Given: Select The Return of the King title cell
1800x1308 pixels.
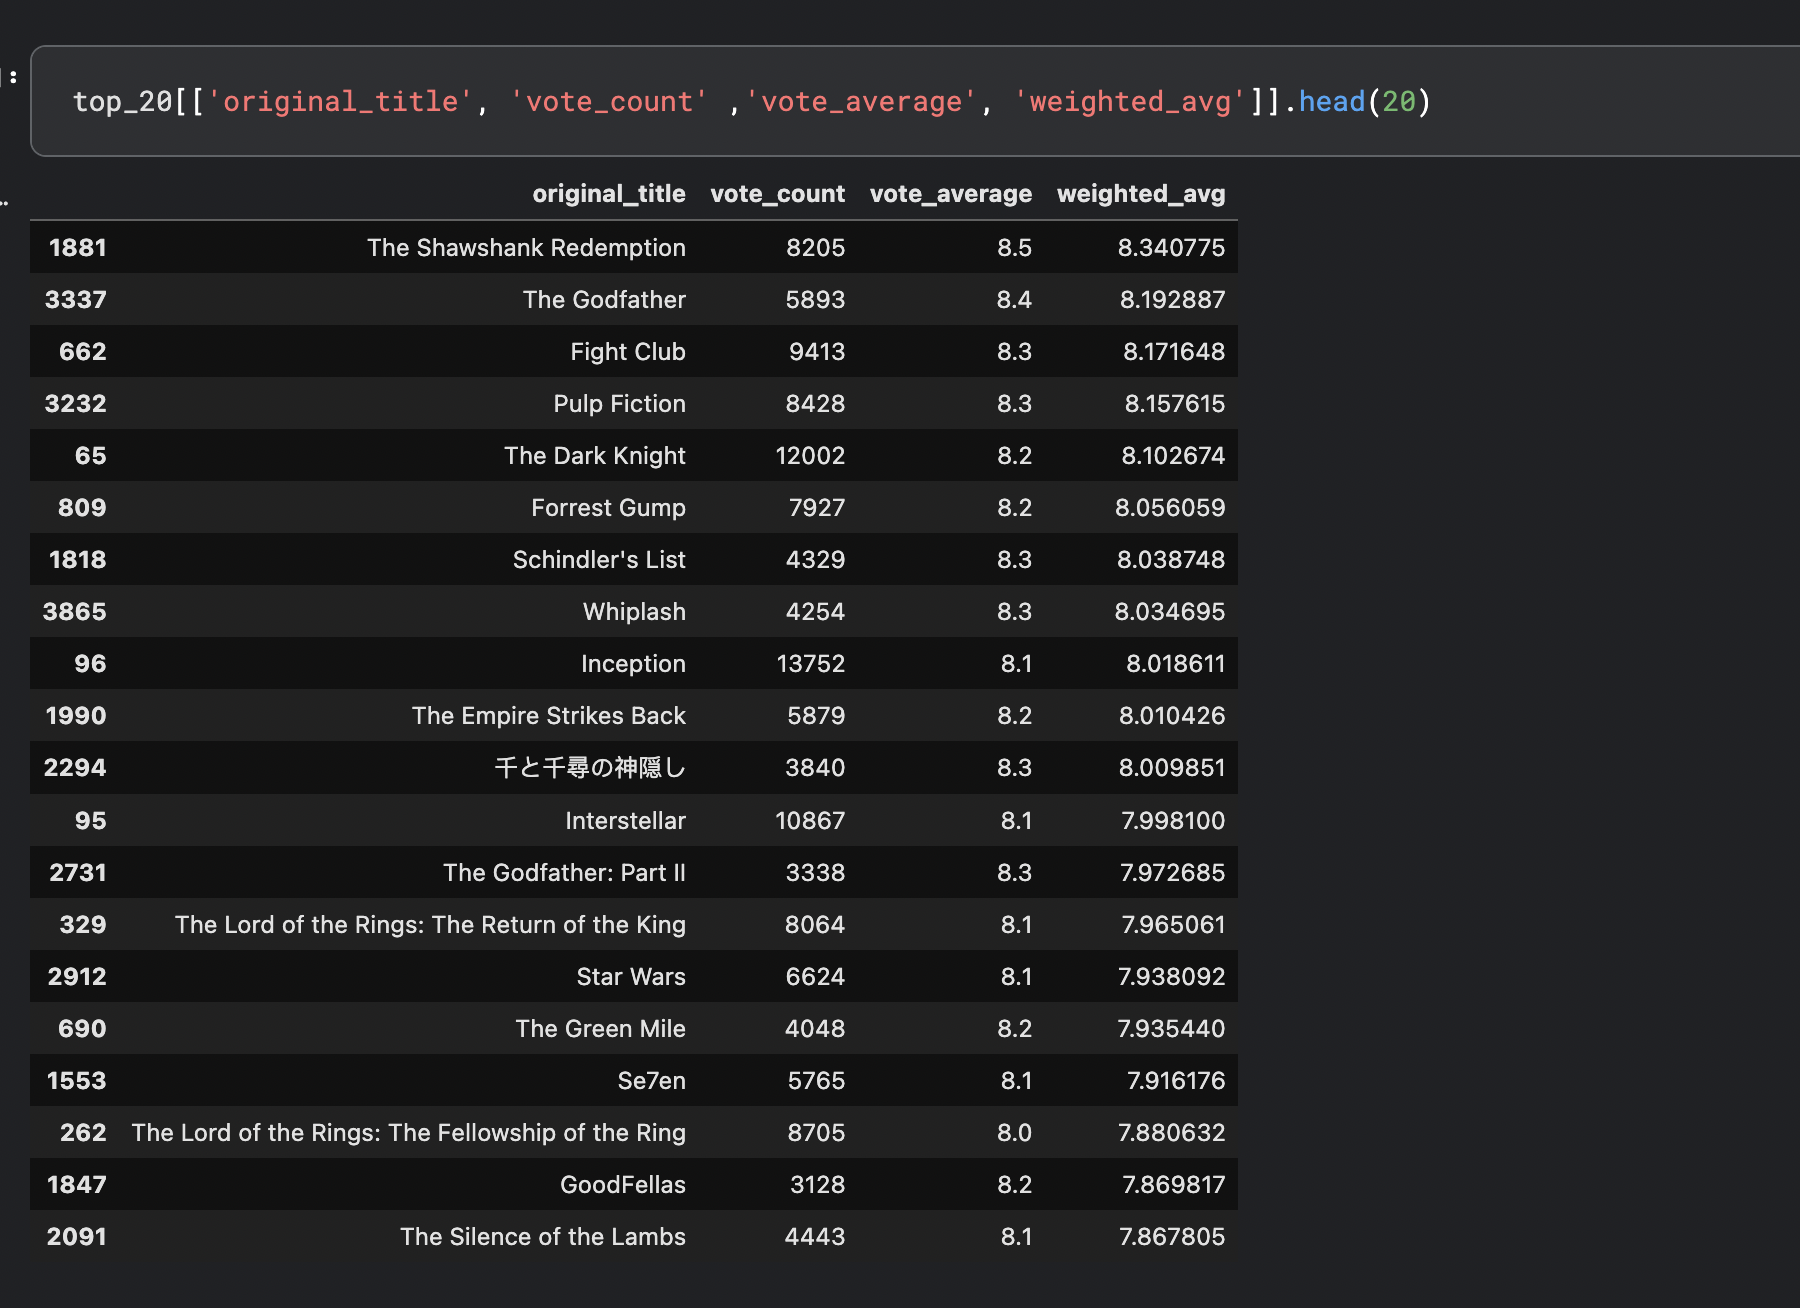Looking at the screenshot, I should click(430, 924).
